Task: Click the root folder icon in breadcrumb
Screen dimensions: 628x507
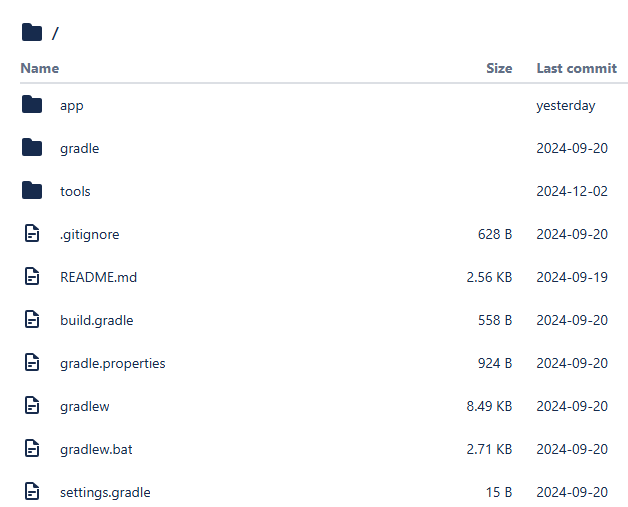Action: tap(32, 32)
